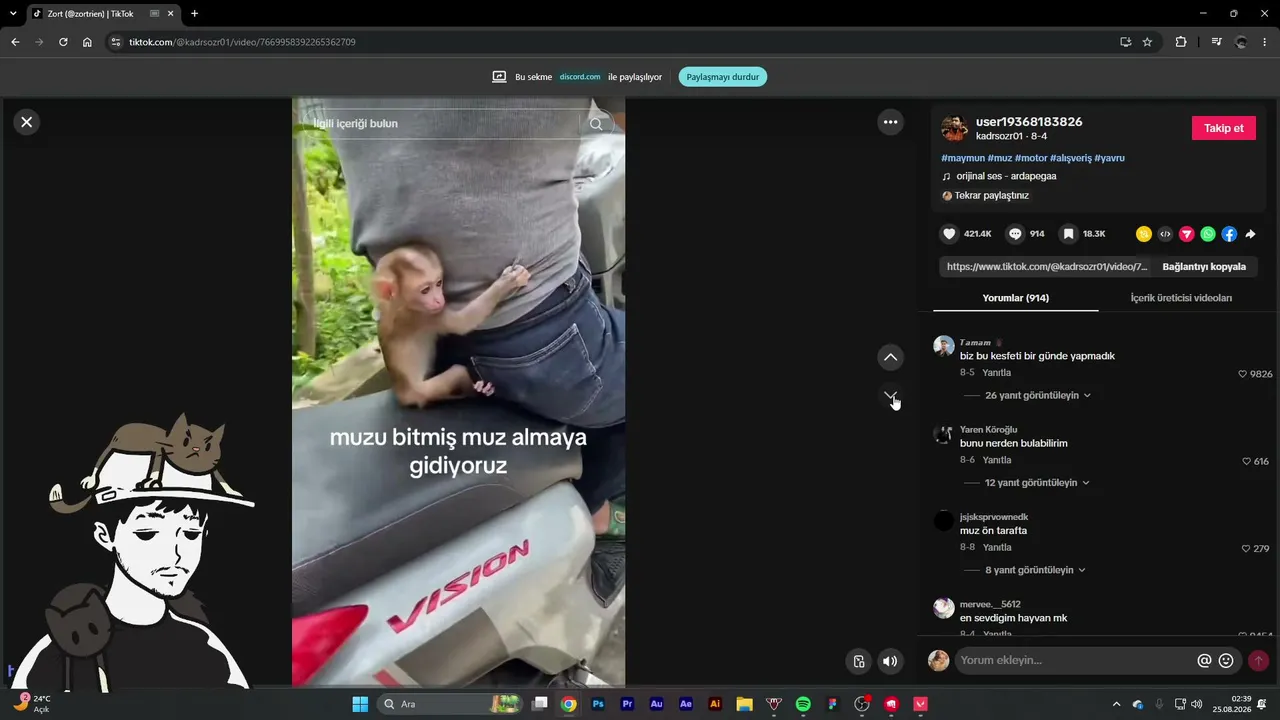Screen dimensions: 1280x720
Task: Open Spotify from the taskbar
Action: click(x=803, y=704)
